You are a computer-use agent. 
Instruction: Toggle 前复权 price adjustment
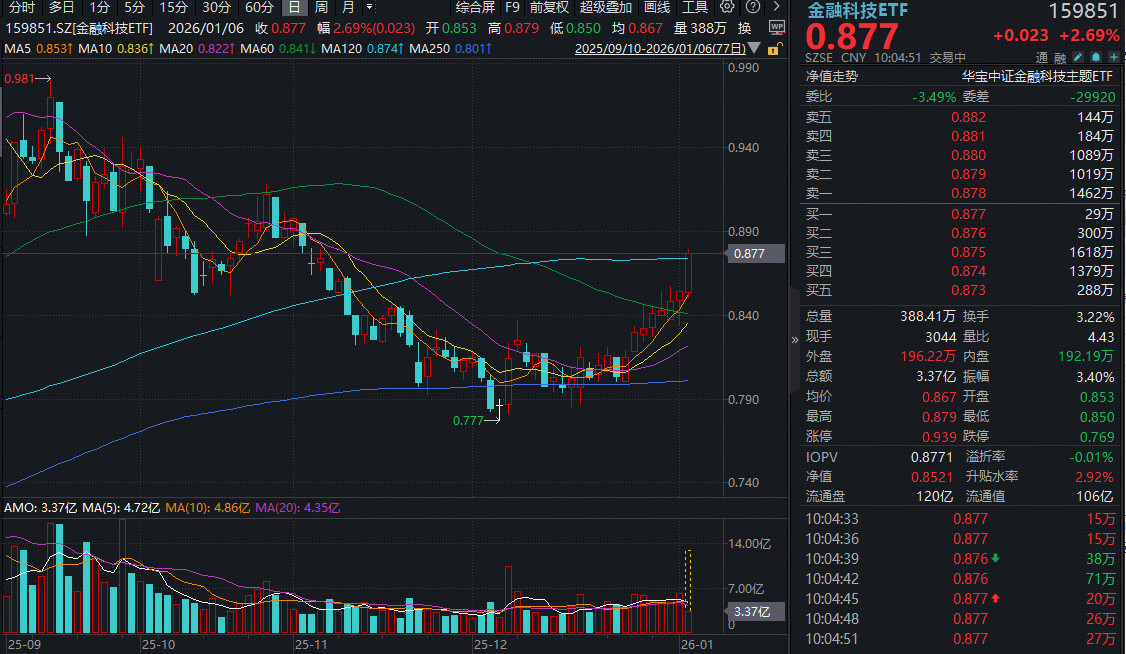coord(551,7)
